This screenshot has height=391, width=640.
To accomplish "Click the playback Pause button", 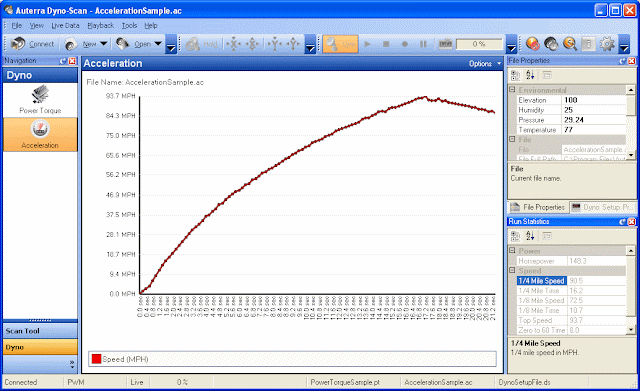I will tap(423, 44).
